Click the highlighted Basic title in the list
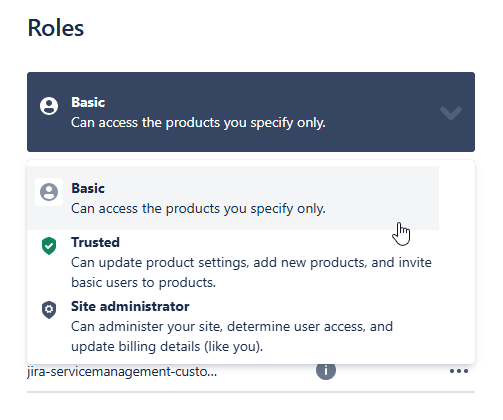503x420 pixels. click(x=88, y=188)
